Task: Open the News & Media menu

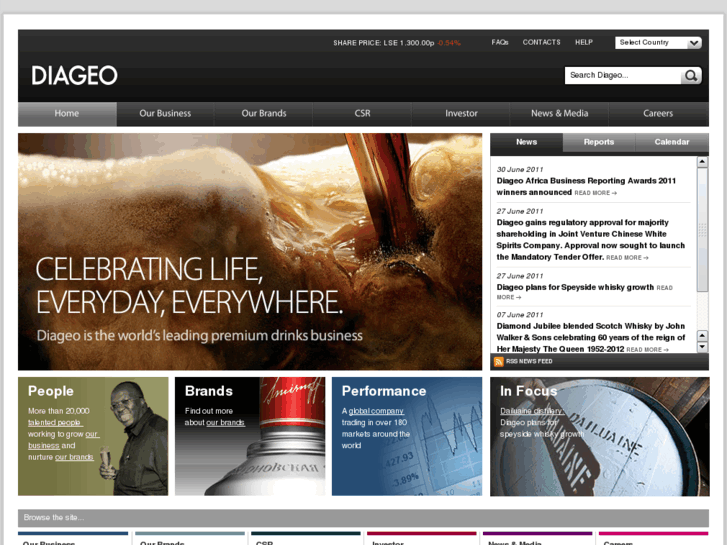Action: 560,114
